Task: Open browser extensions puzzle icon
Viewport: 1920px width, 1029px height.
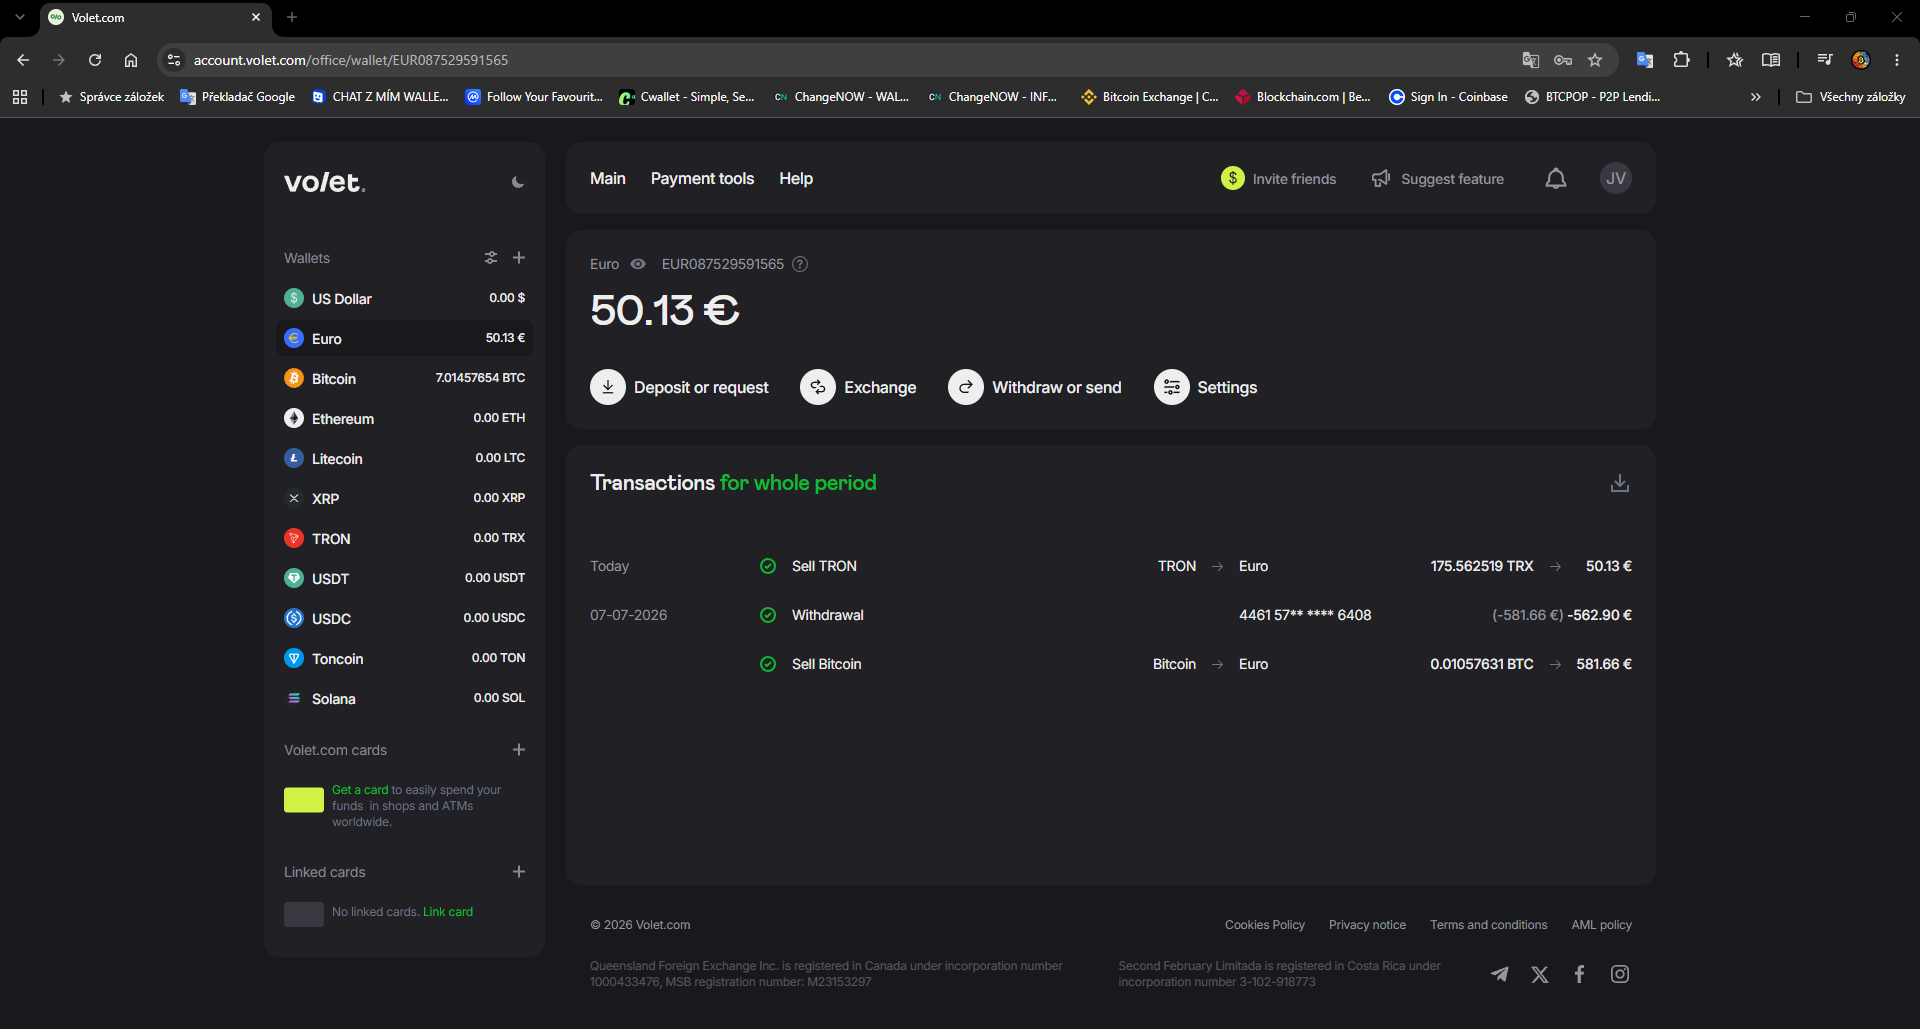Action: 1682,60
